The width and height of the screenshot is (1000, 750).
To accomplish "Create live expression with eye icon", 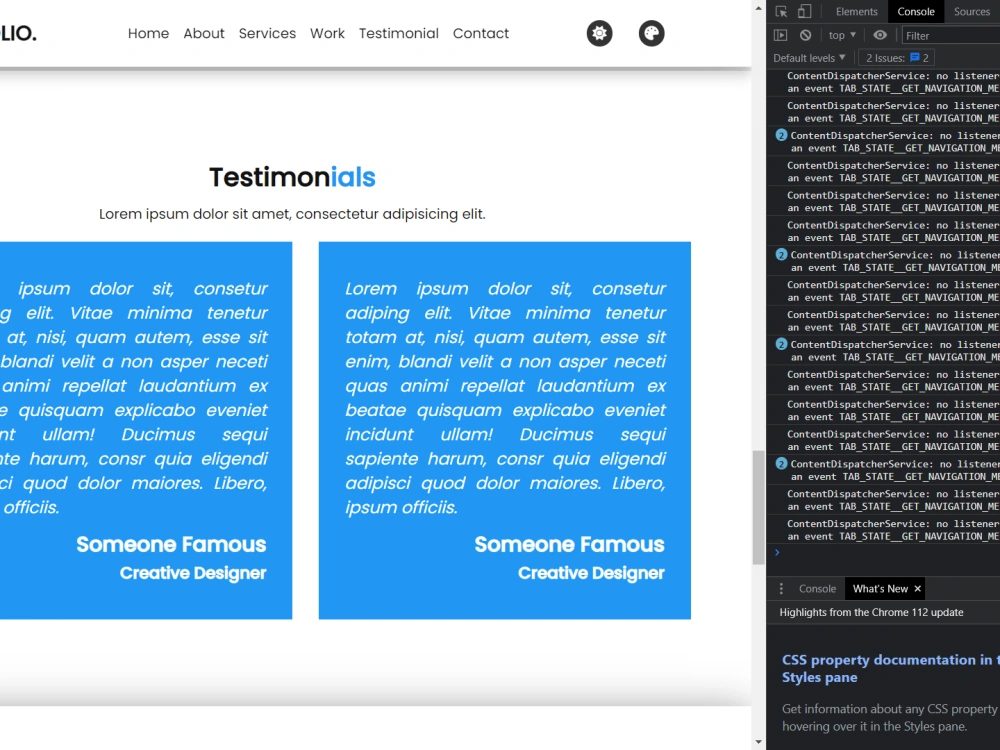I will (880, 35).
